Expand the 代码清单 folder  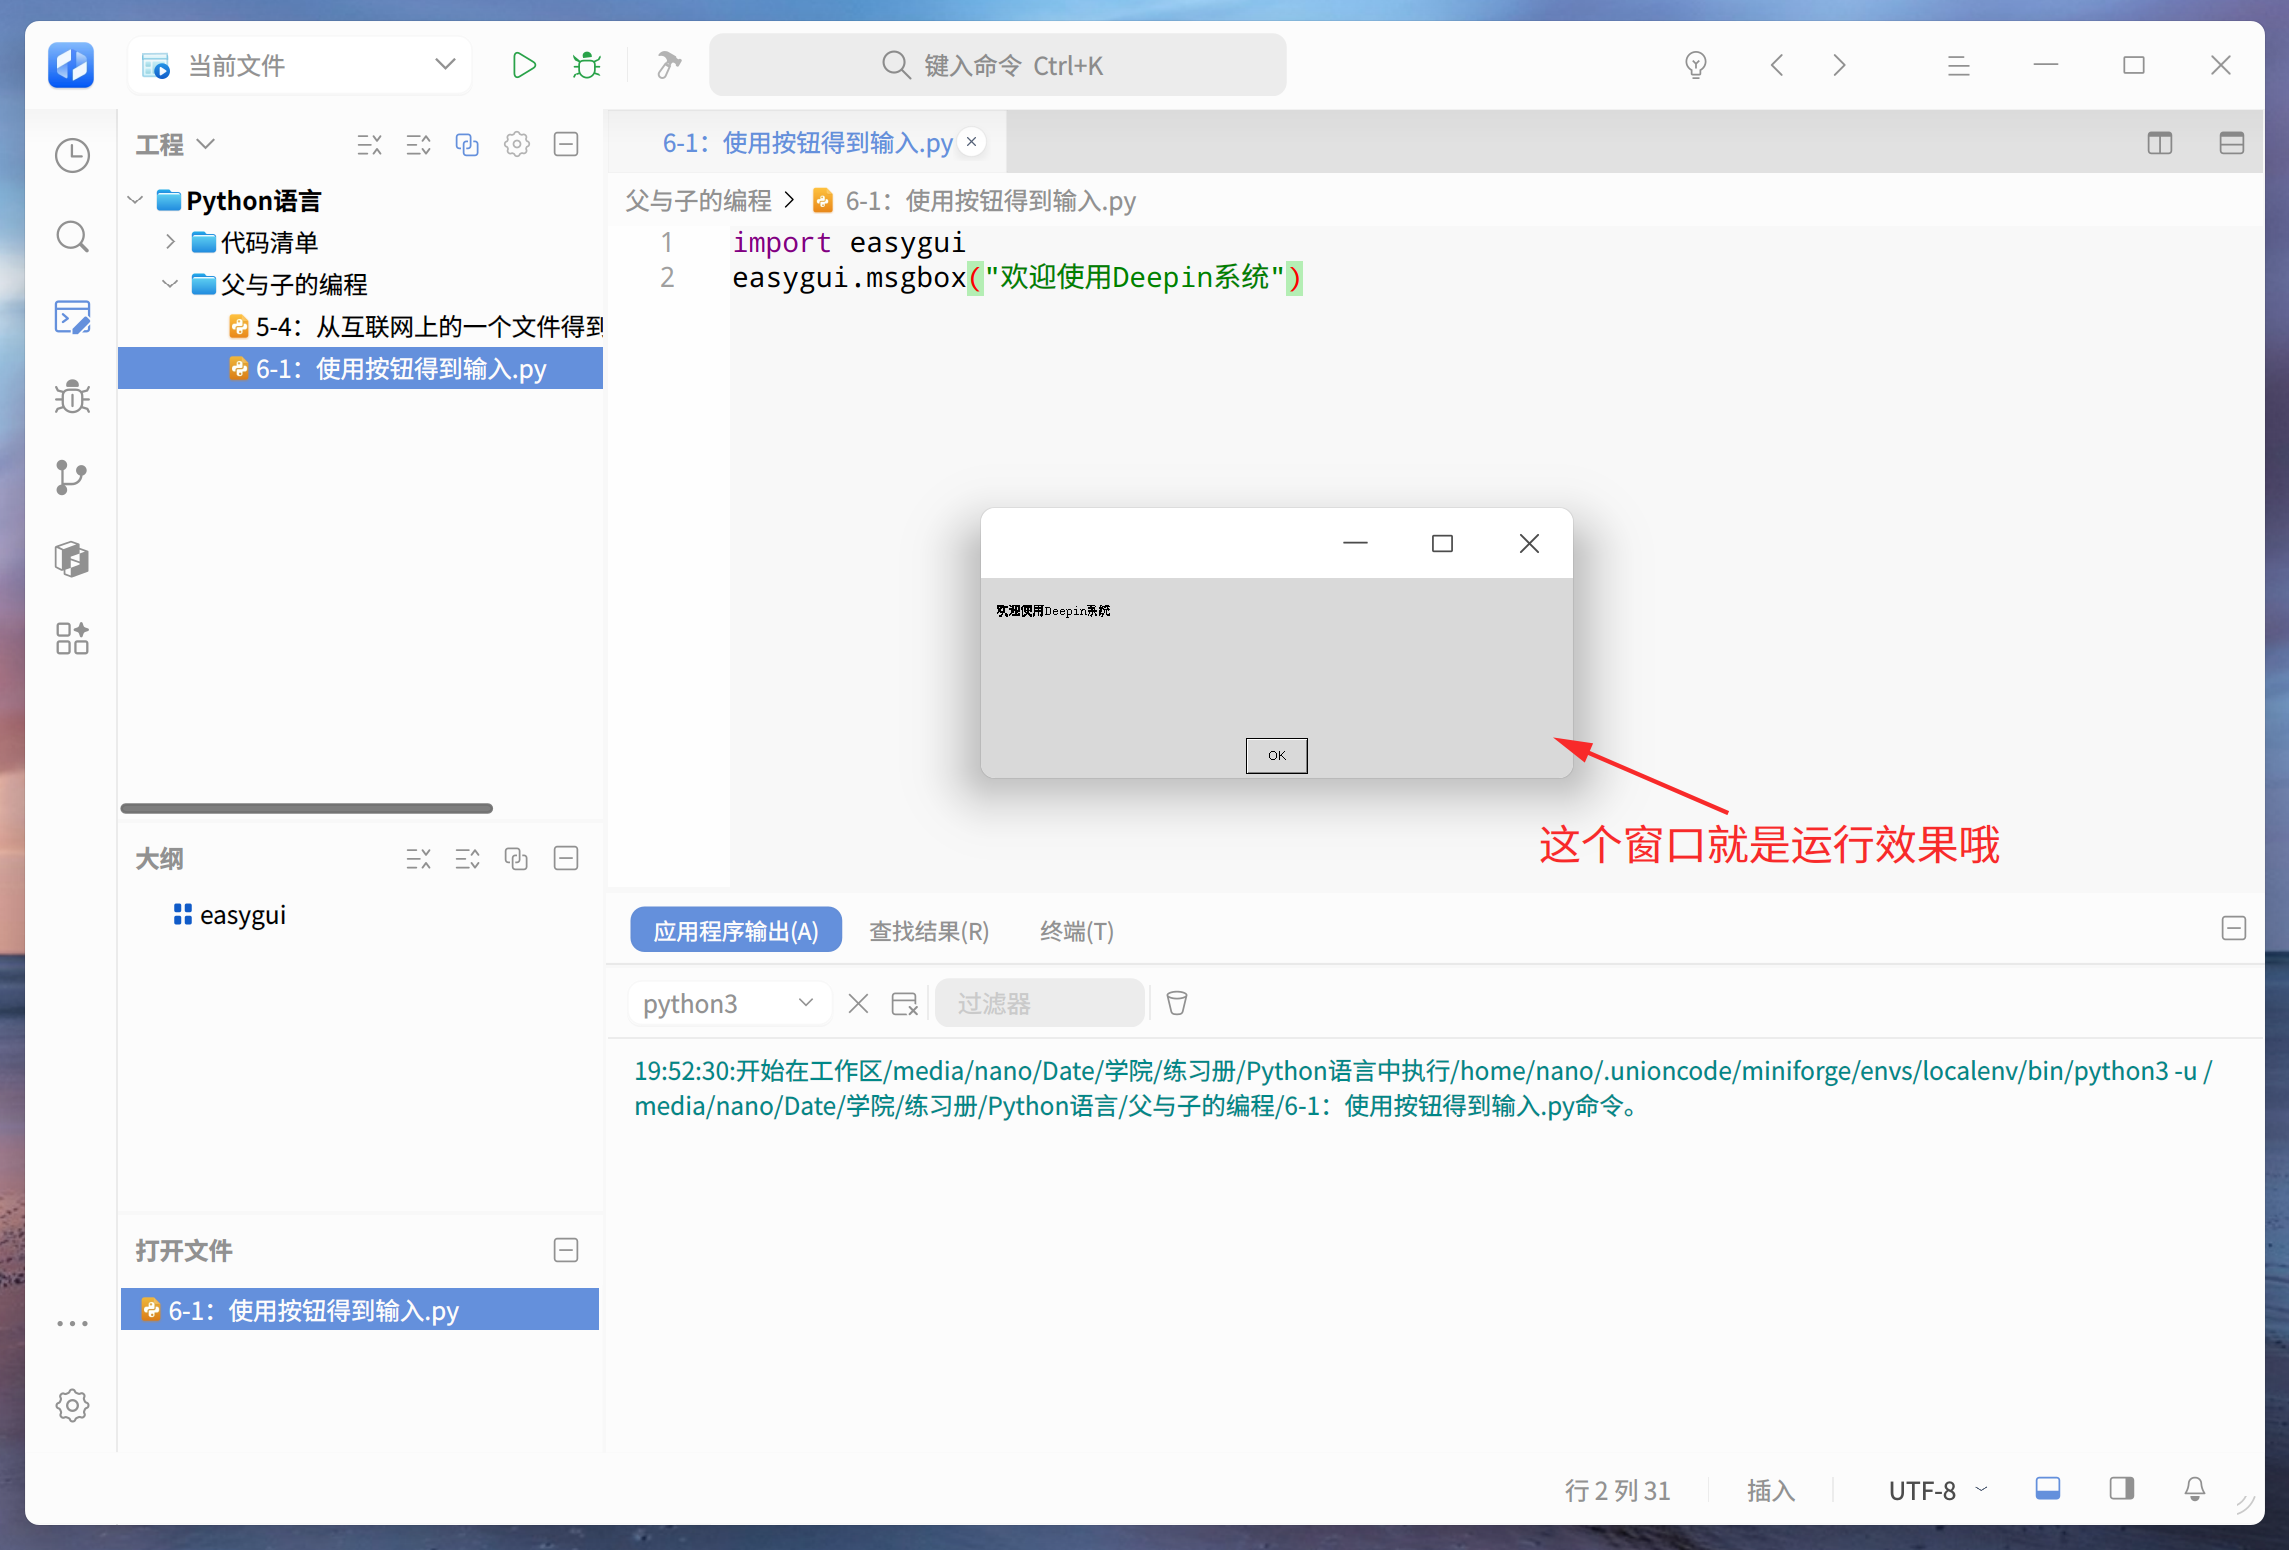point(170,243)
